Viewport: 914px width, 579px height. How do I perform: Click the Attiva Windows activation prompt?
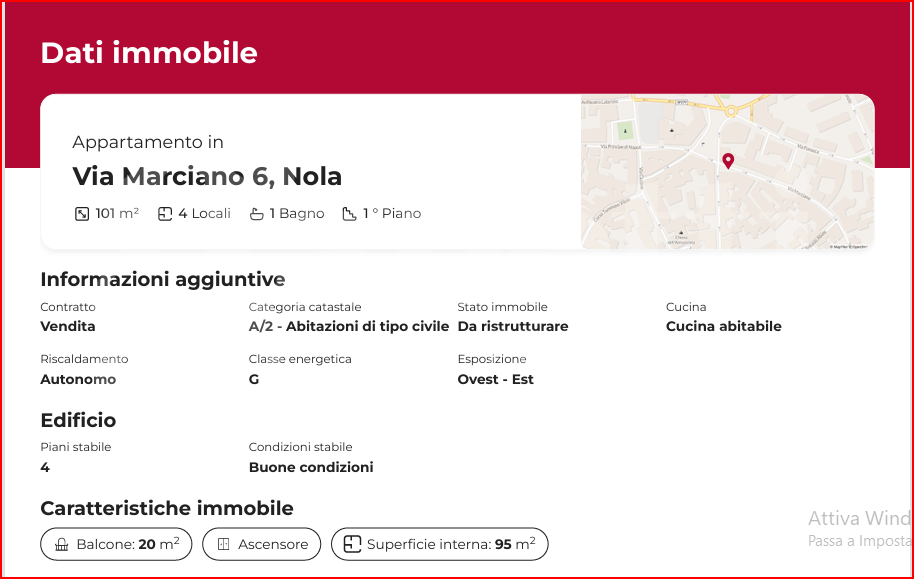click(x=858, y=518)
